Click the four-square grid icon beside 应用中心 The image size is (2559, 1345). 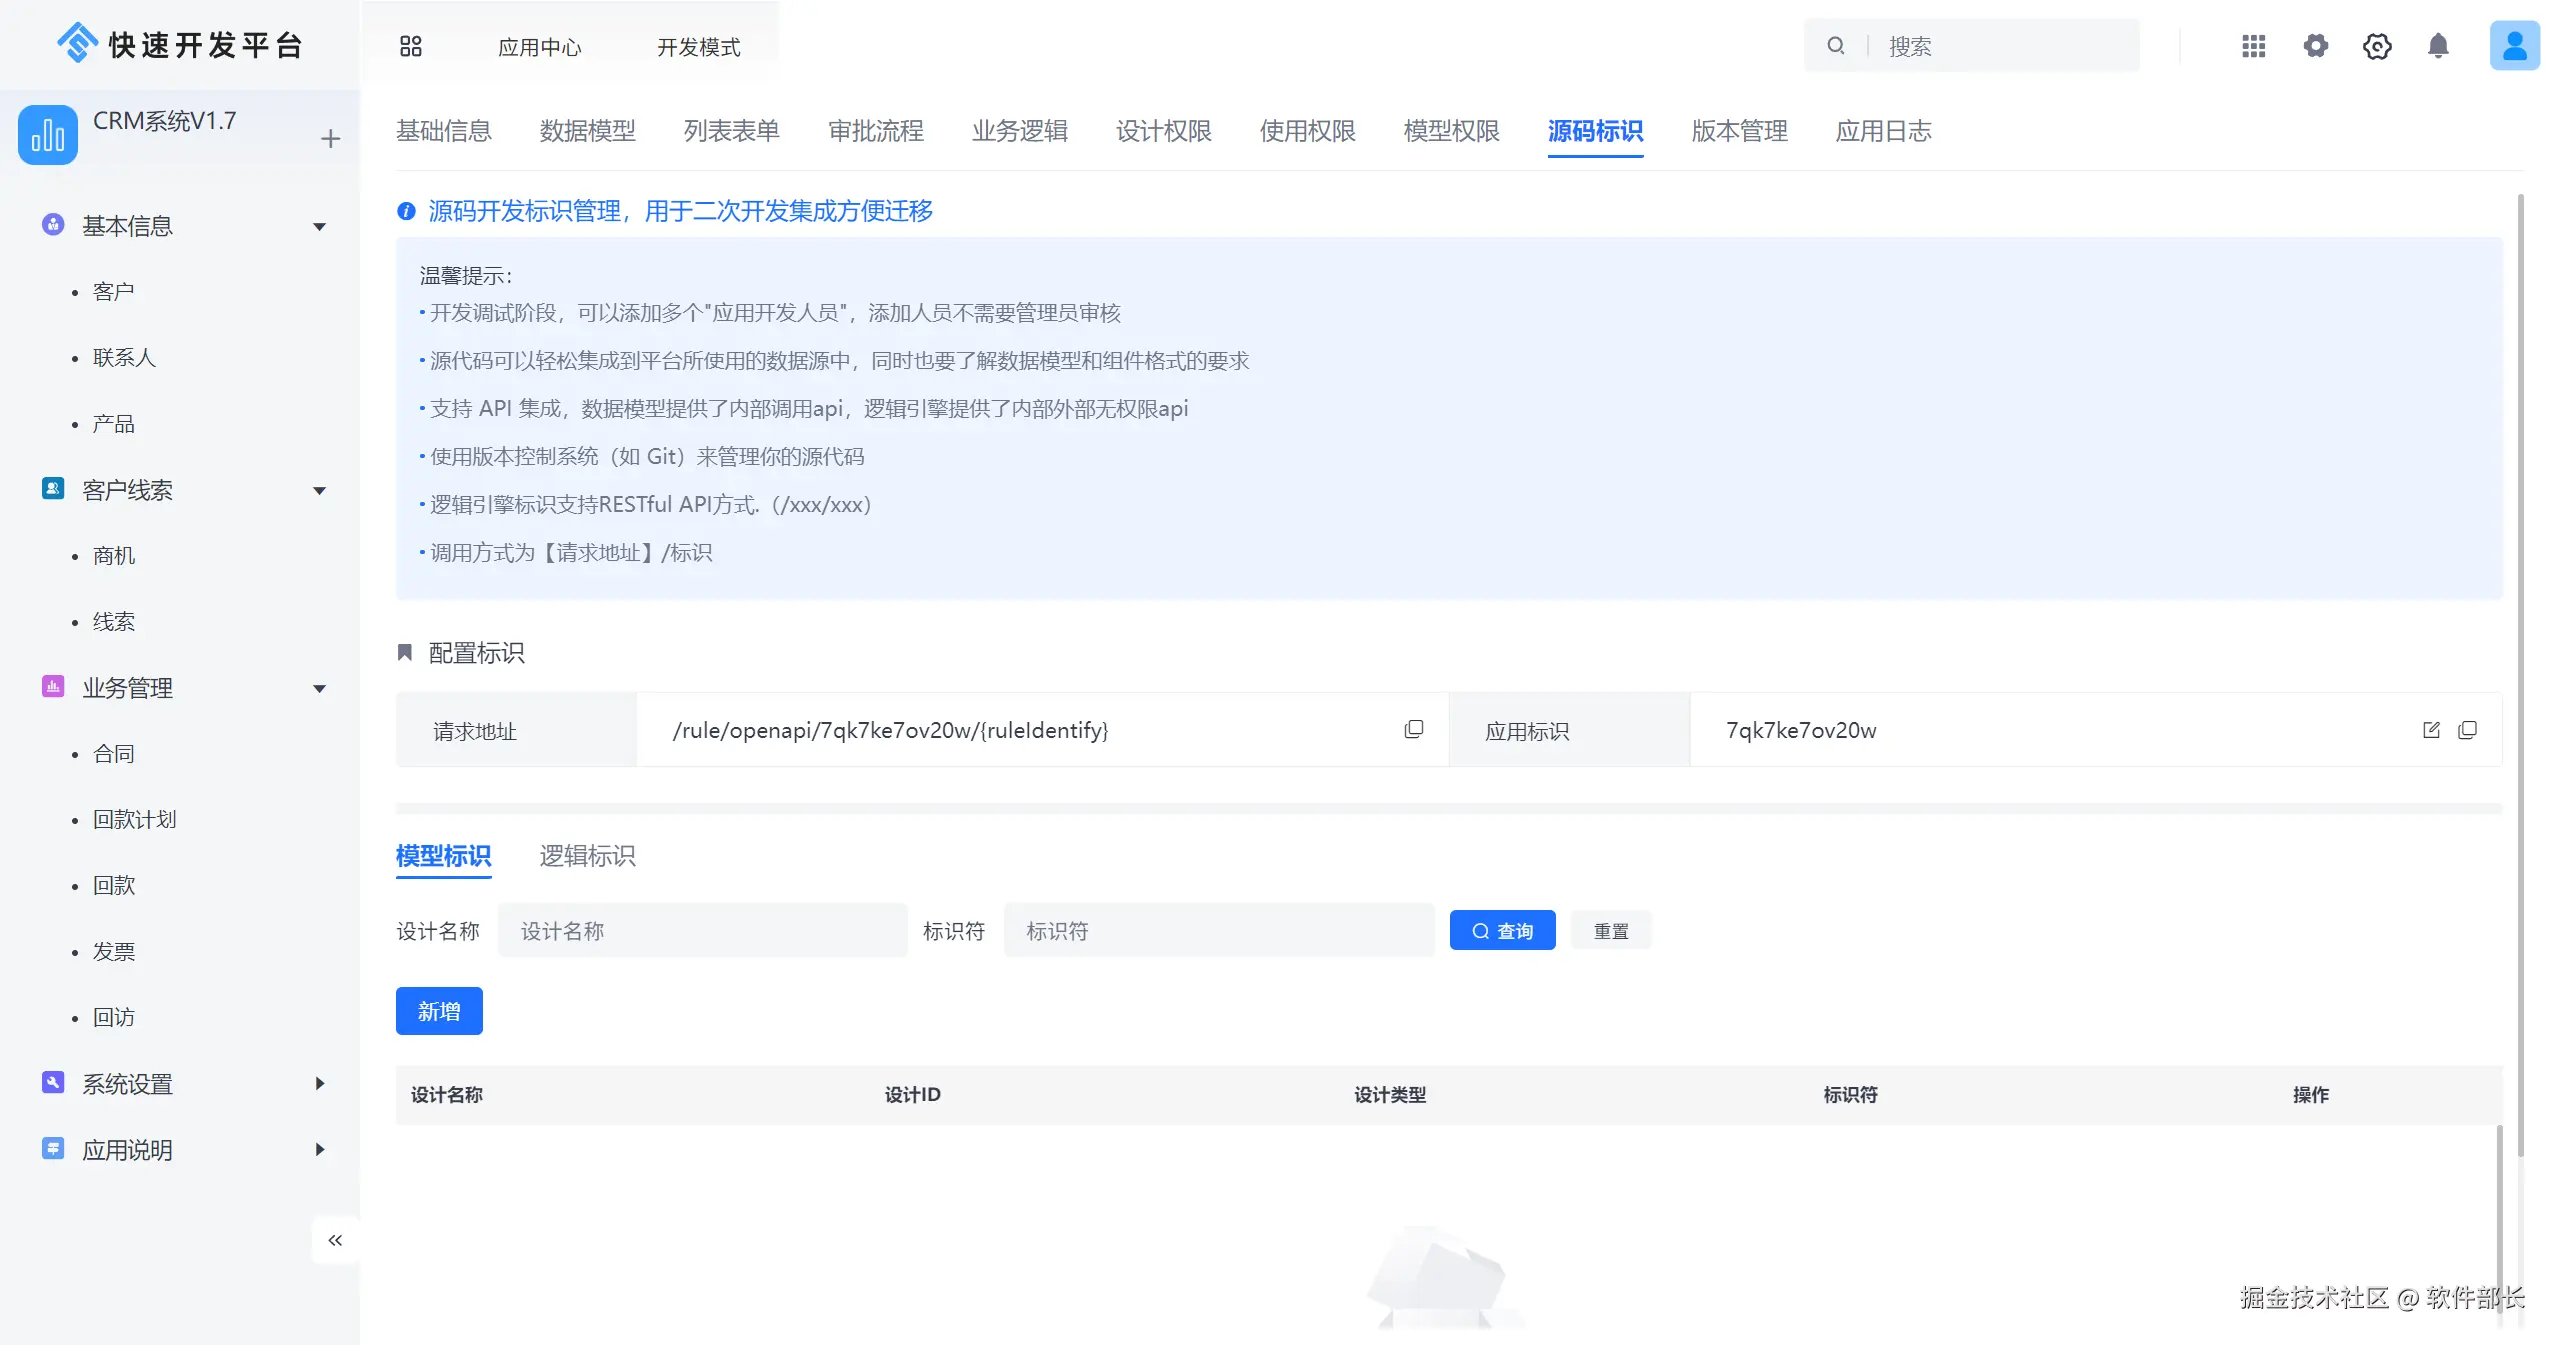[410, 46]
